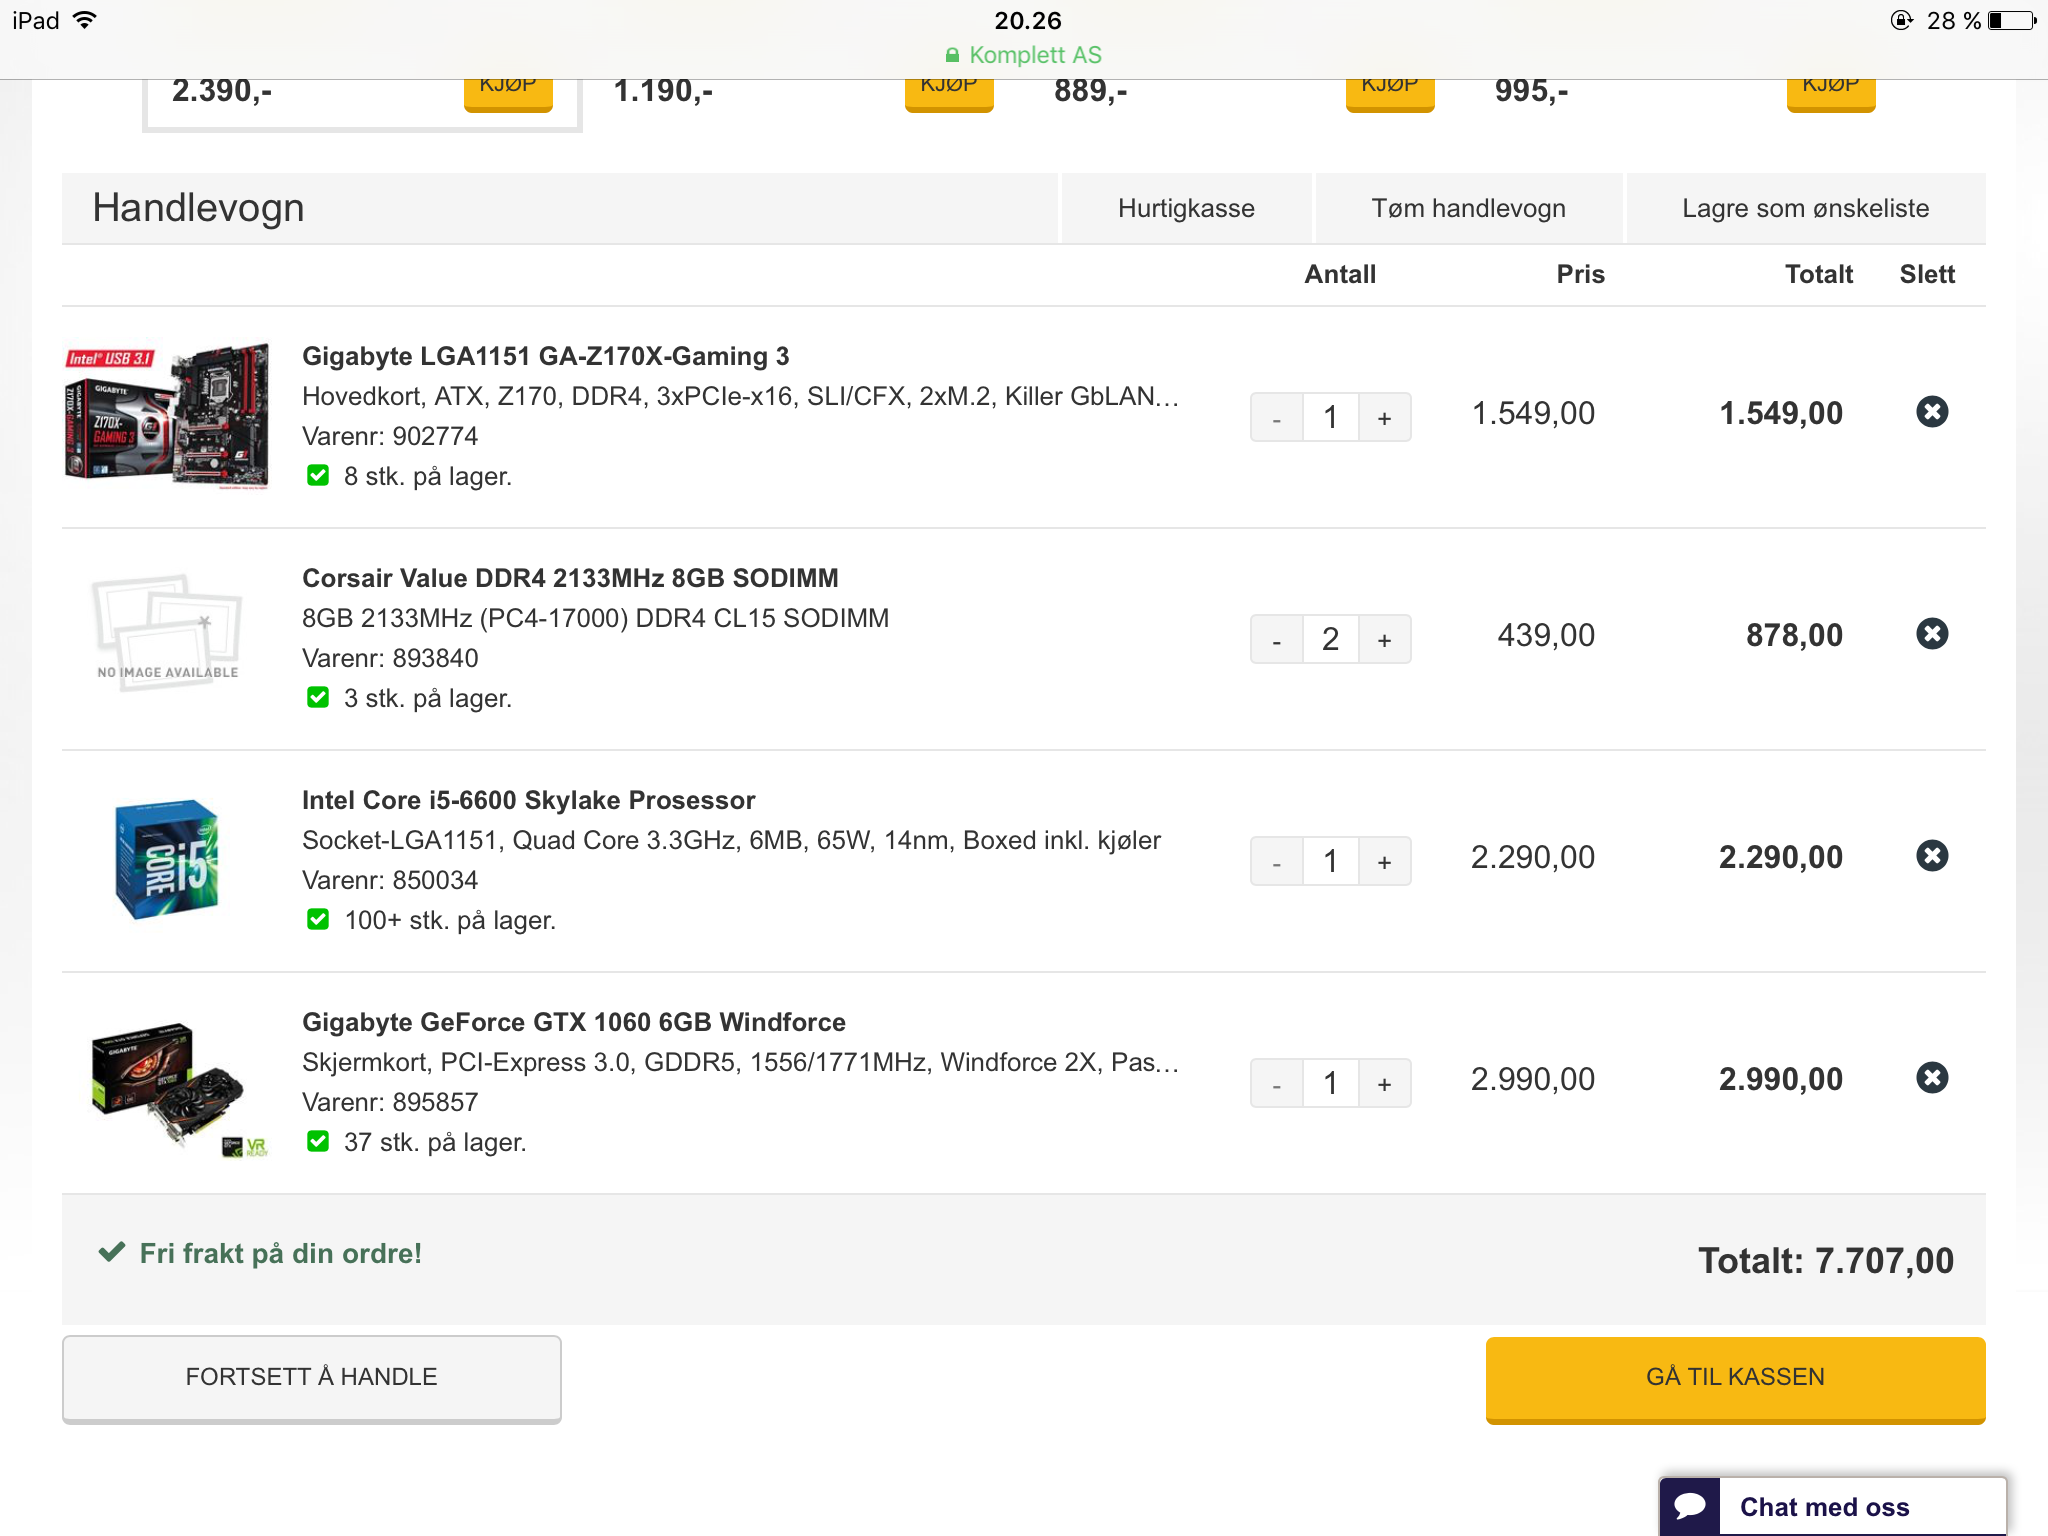Image resolution: width=2048 pixels, height=1536 pixels.
Task: Open Intel Core i5-6600 Skylake Prosessor link
Action: (x=528, y=800)
